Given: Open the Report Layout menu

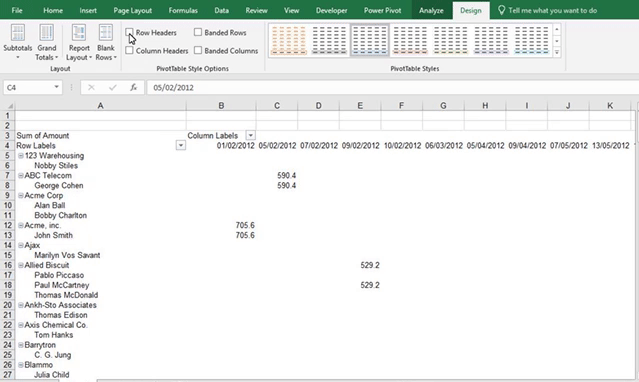Looking at the screenshot, I should [79, 42].
